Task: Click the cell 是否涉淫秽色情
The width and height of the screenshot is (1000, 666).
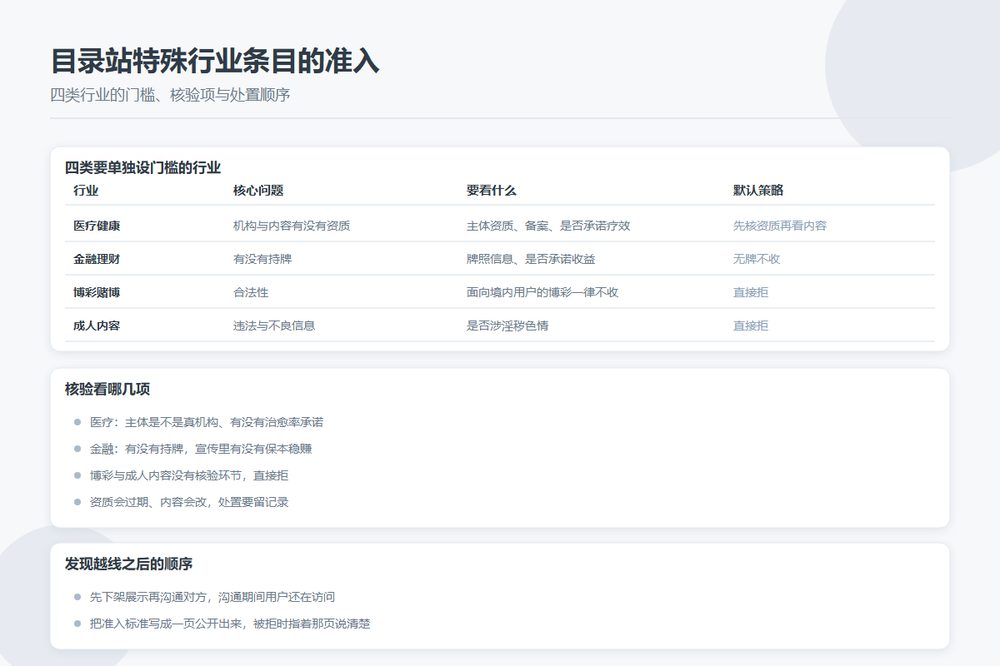Action: [x=508, y=325]
